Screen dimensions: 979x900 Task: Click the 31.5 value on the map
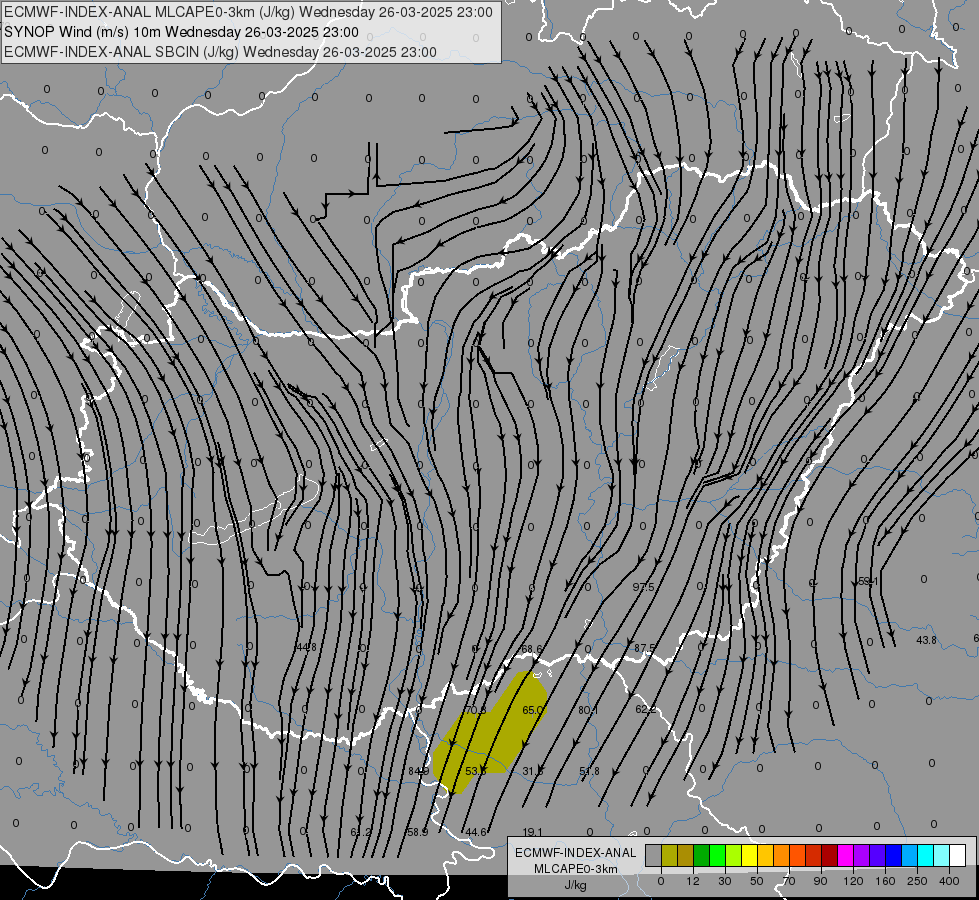(x=533, y=771)
